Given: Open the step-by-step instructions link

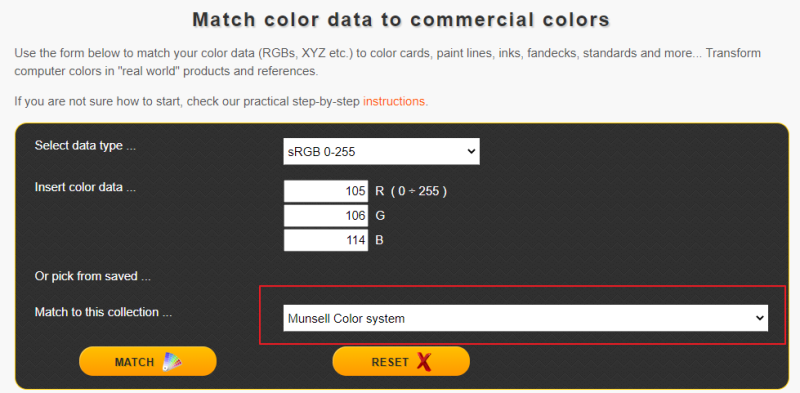Looking at the screenshot, I should 393,101.
